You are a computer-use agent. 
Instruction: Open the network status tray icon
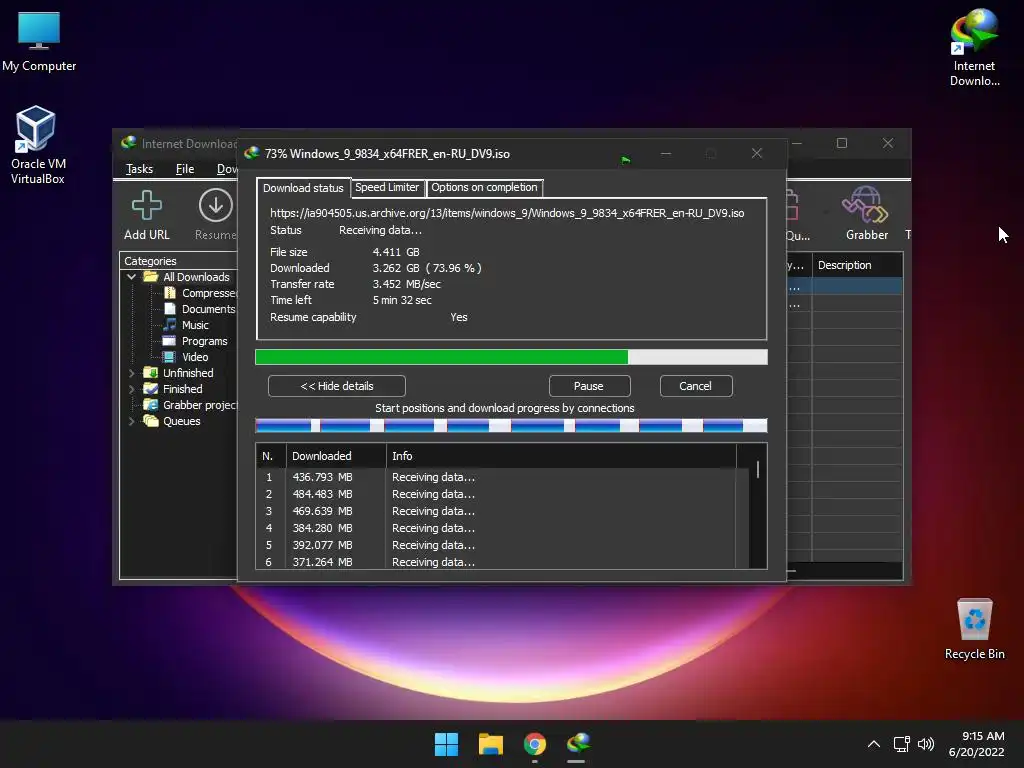point(902,744)
